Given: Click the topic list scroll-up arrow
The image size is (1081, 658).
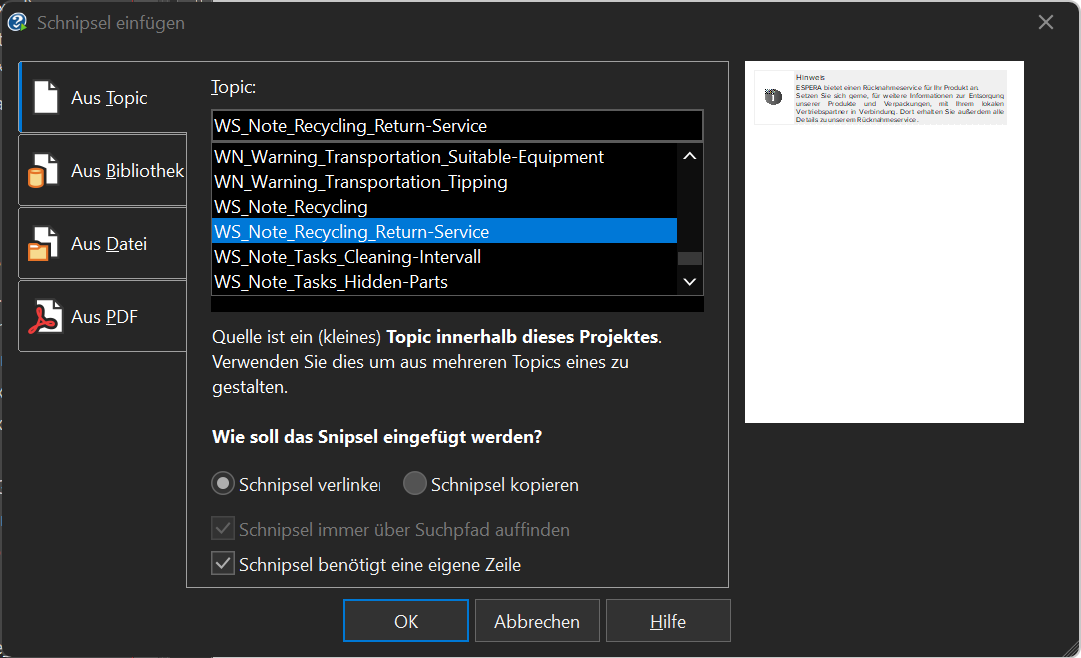Looking at the screenshot, I should tap(689, 157).
